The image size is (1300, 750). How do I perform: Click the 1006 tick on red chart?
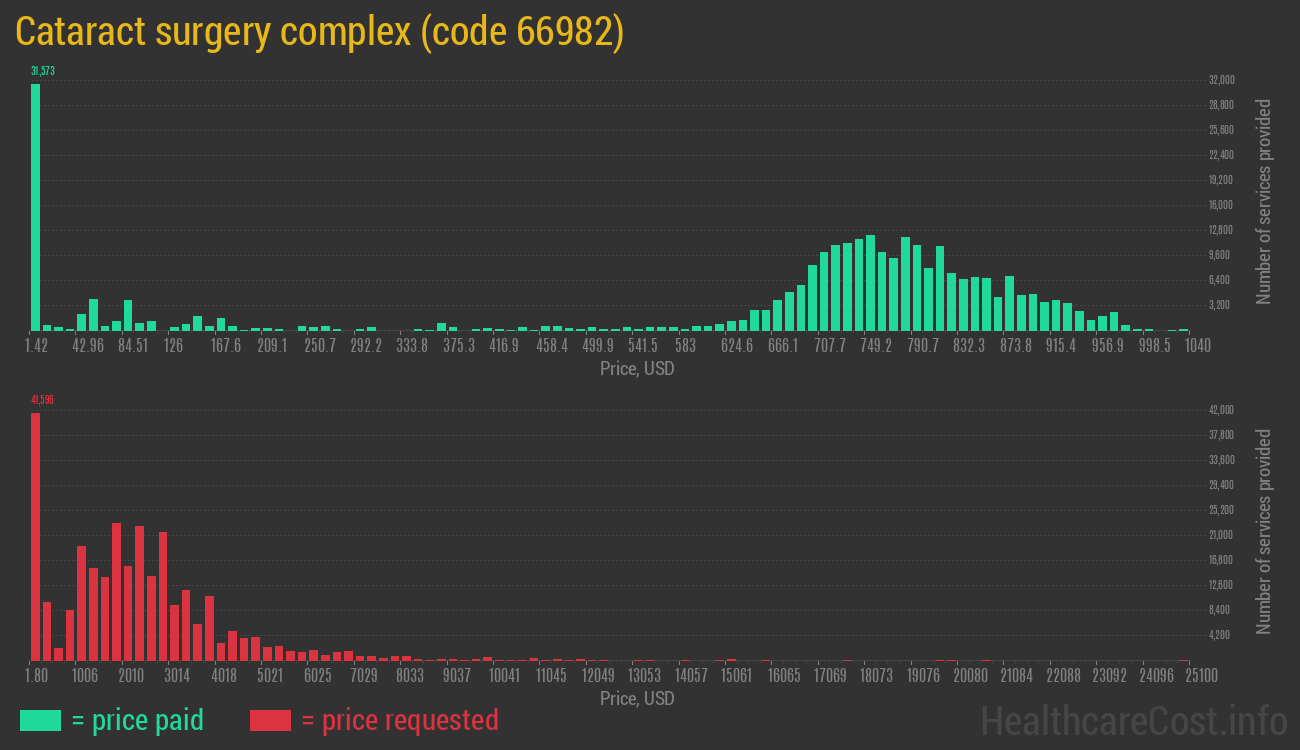coord(84,676)
